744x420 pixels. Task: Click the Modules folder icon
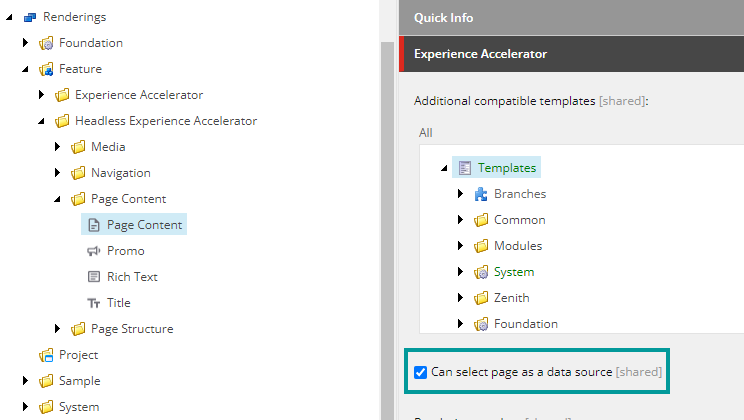pos(481,246)
